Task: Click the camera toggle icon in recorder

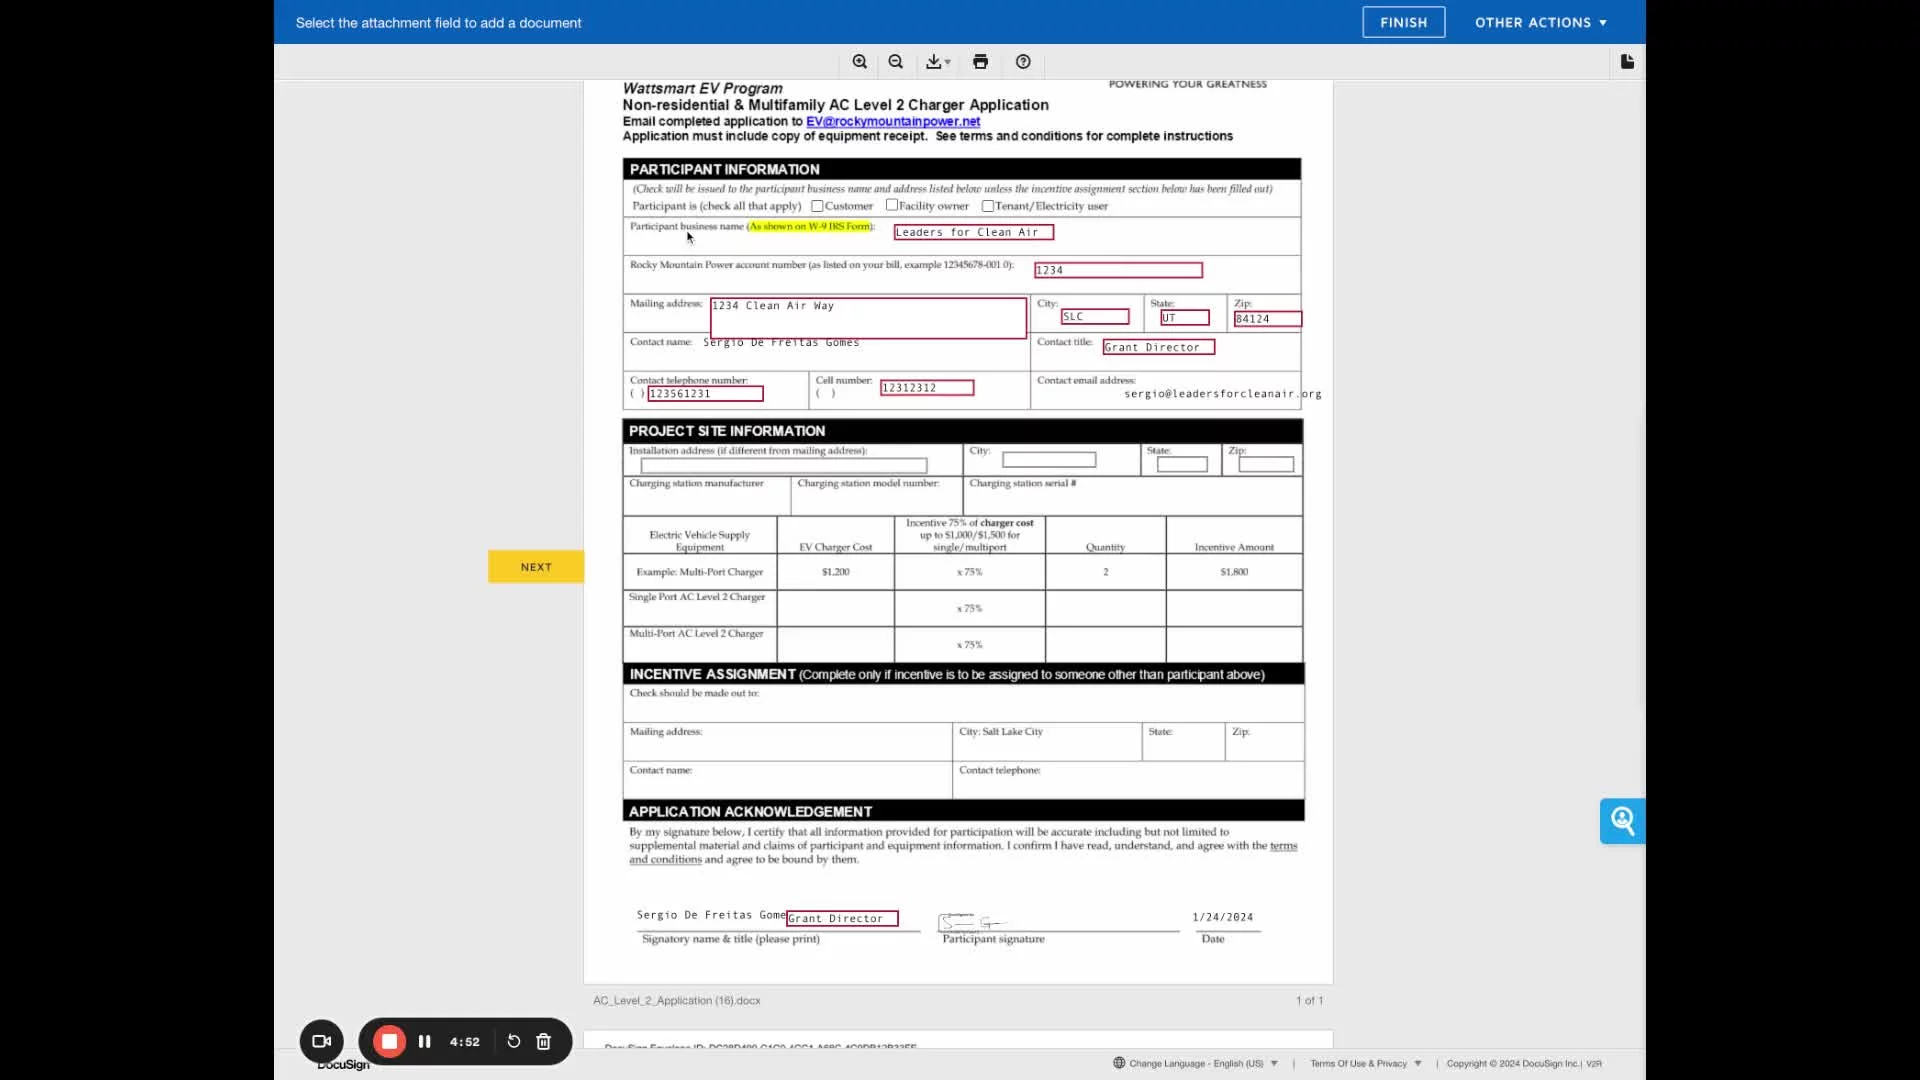Action: [x=321, y=1041]
